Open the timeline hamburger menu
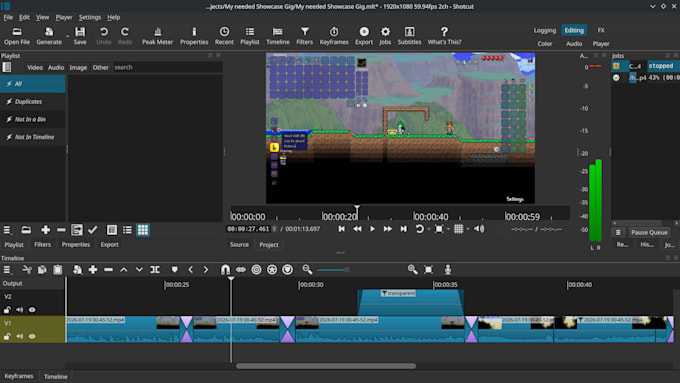680x383 pixels. [7, 270]
